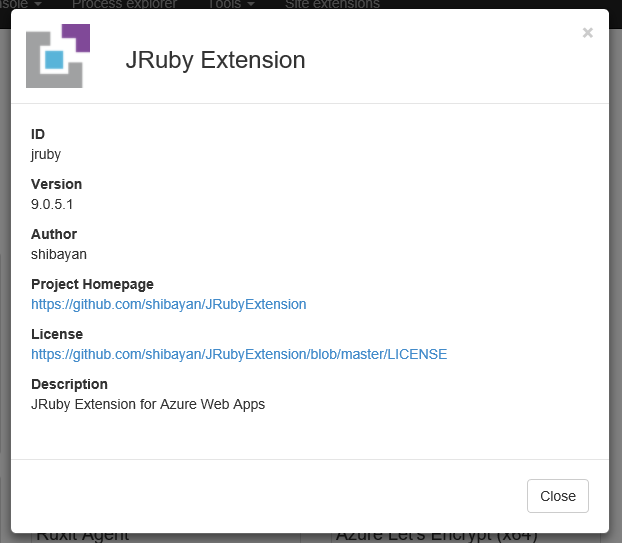
Task: Click the 'JRuby Extension' dialog title
Action: (x=215, y=60)
